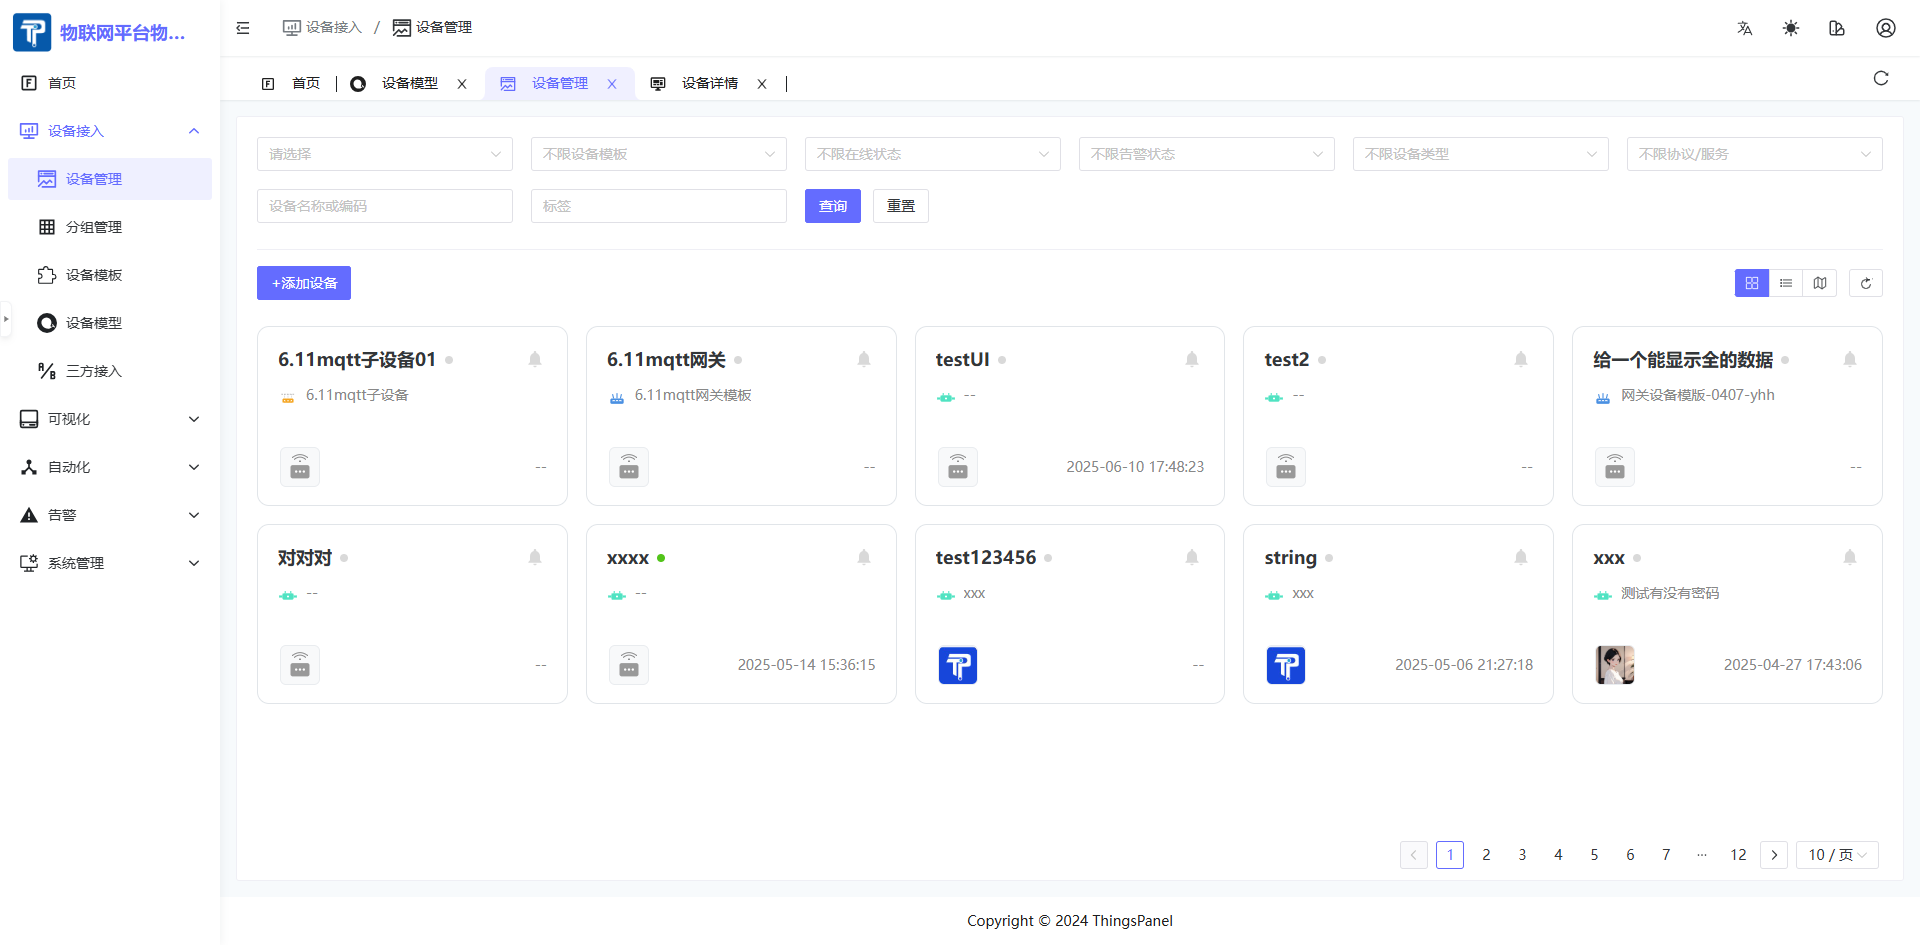The height and width of the screenshot is (945, 1920).
Task: Switch devices to list view
Action: click(x=1786, y=283)
